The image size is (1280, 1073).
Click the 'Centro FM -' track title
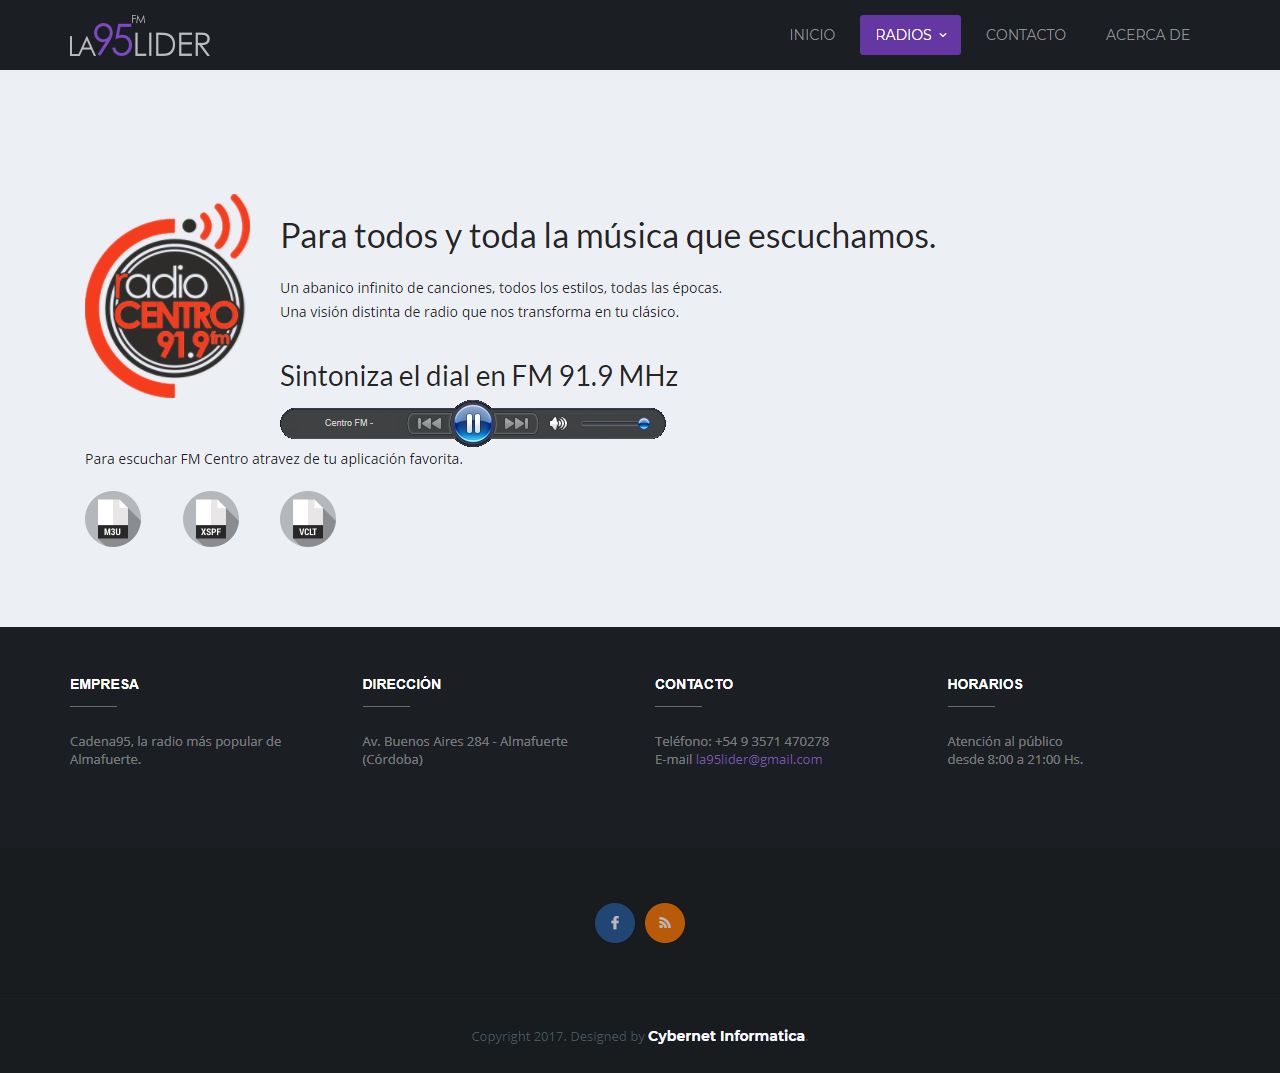coord(349,423)
